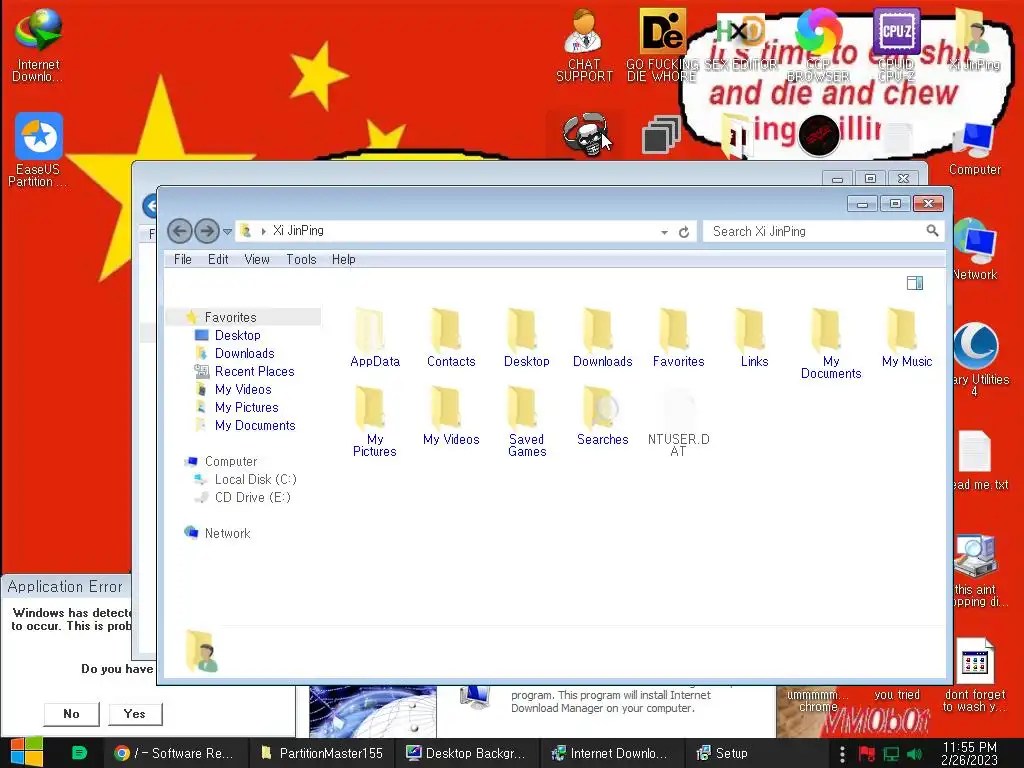Open the Chrome Software taskbar item
The height and width of the screenshot is (768, 1024).
(175, 753)
